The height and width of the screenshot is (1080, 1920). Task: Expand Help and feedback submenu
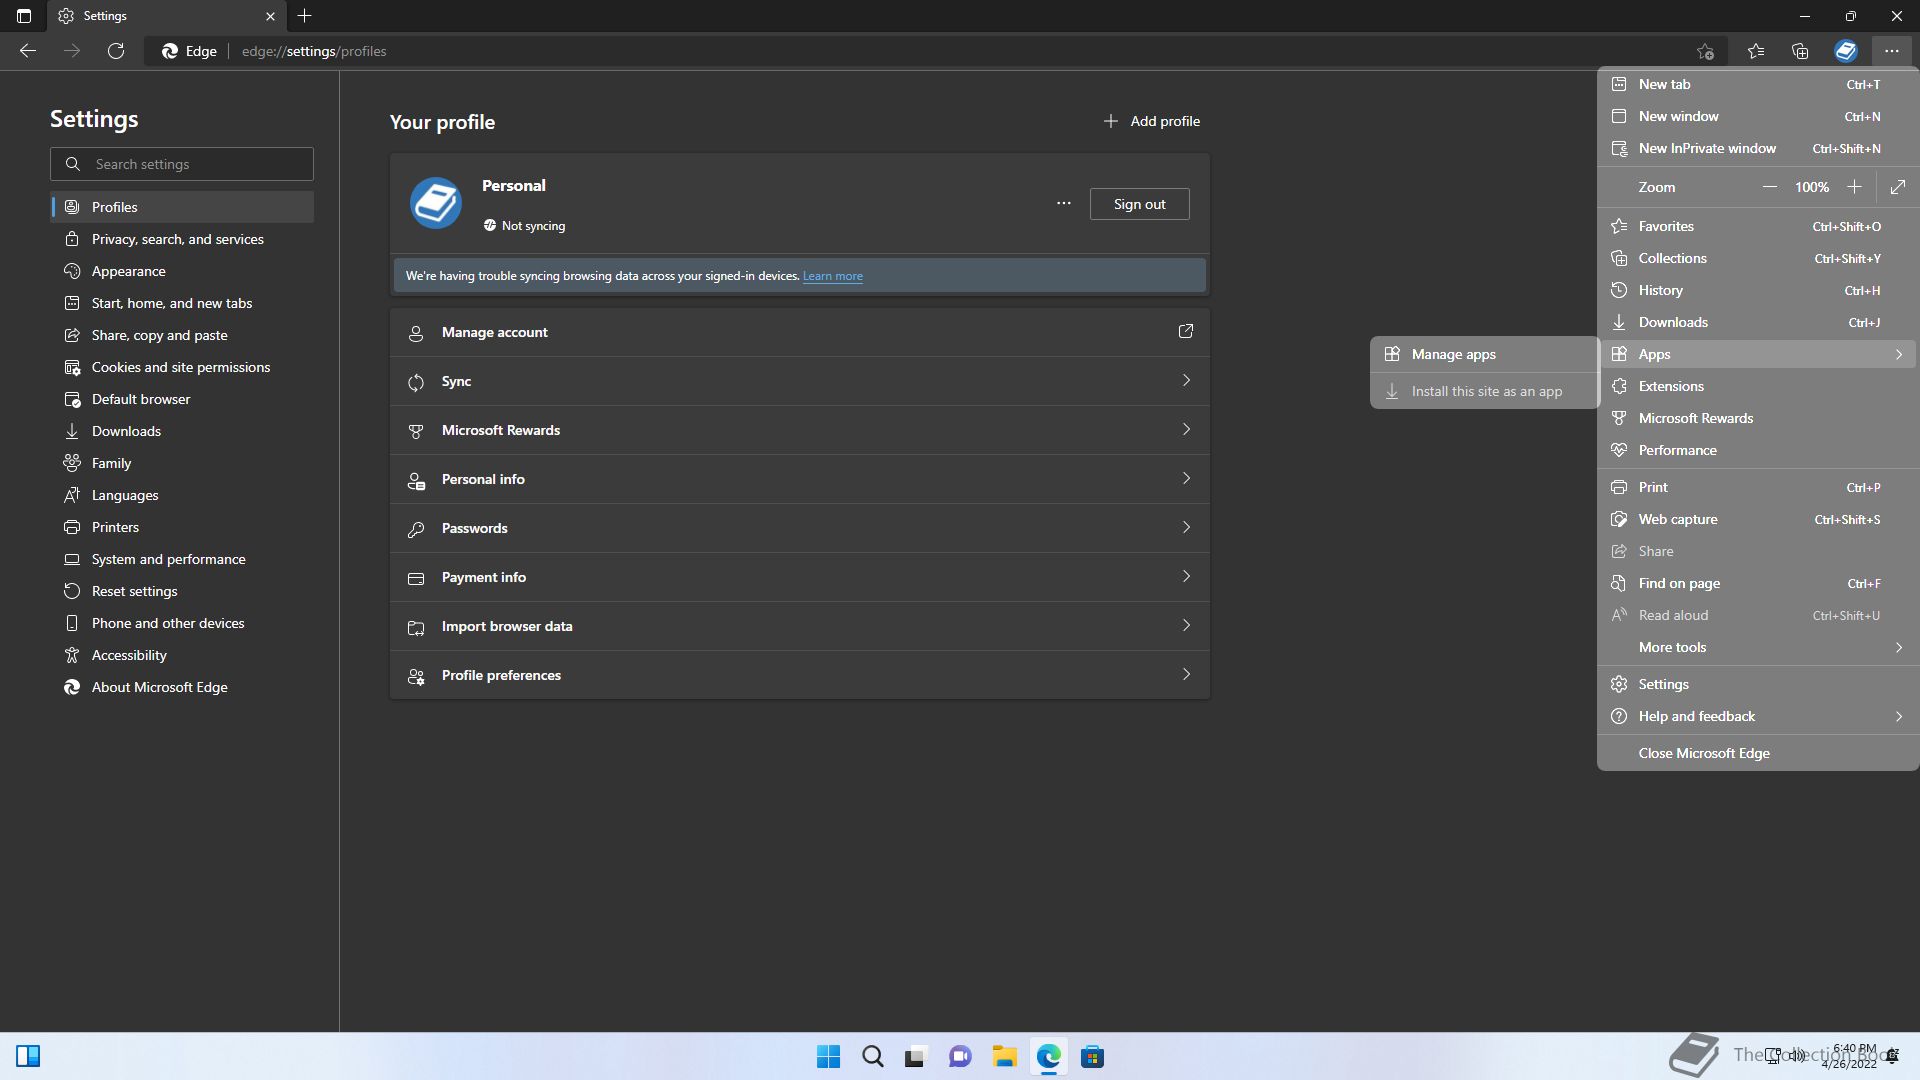coord(1757,716)
